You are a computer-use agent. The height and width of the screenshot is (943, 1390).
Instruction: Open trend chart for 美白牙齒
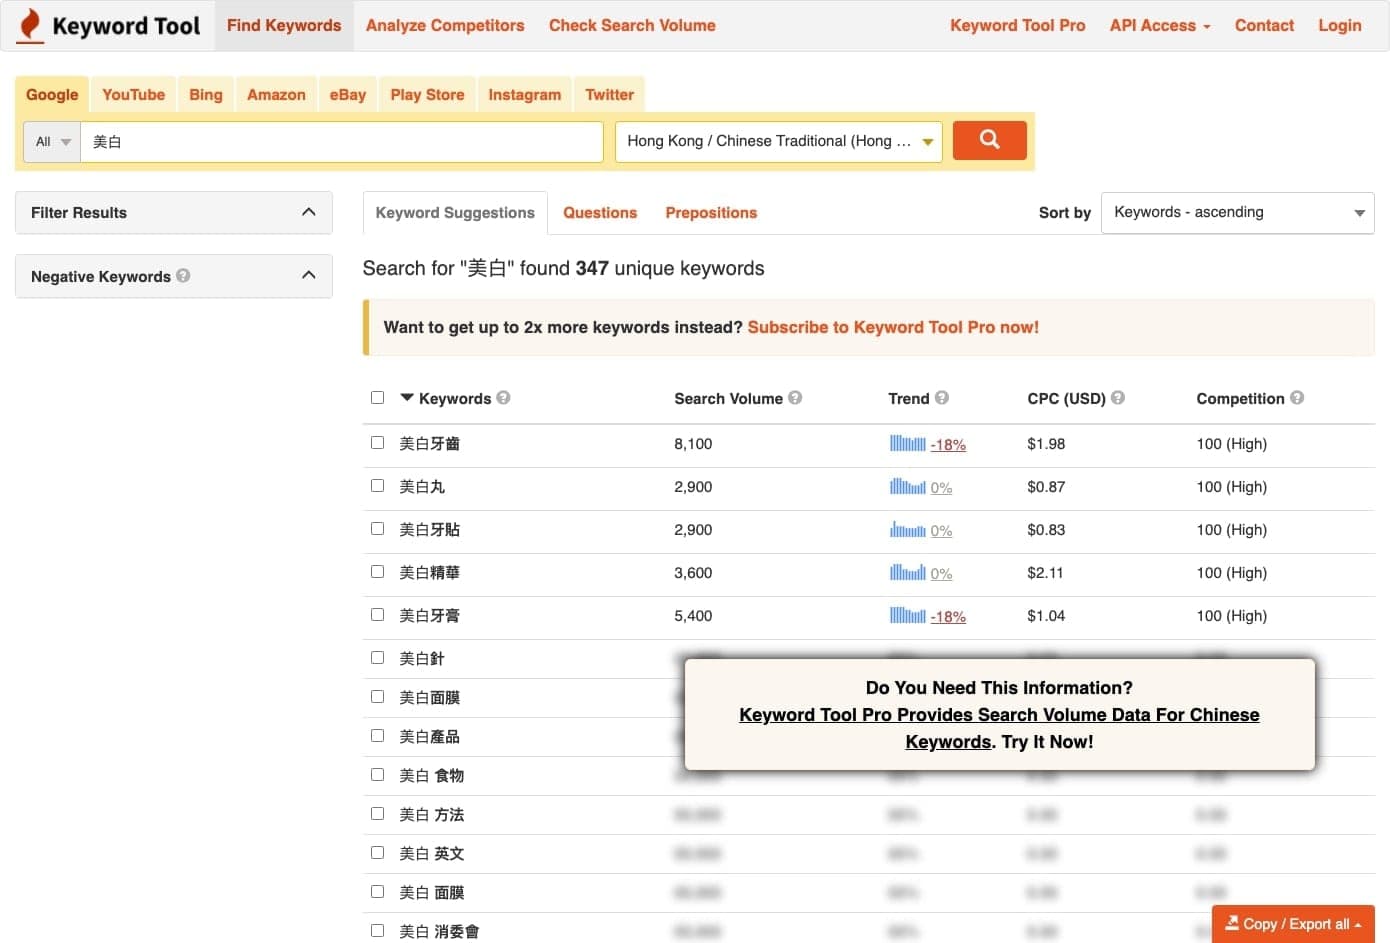point(908,443)
